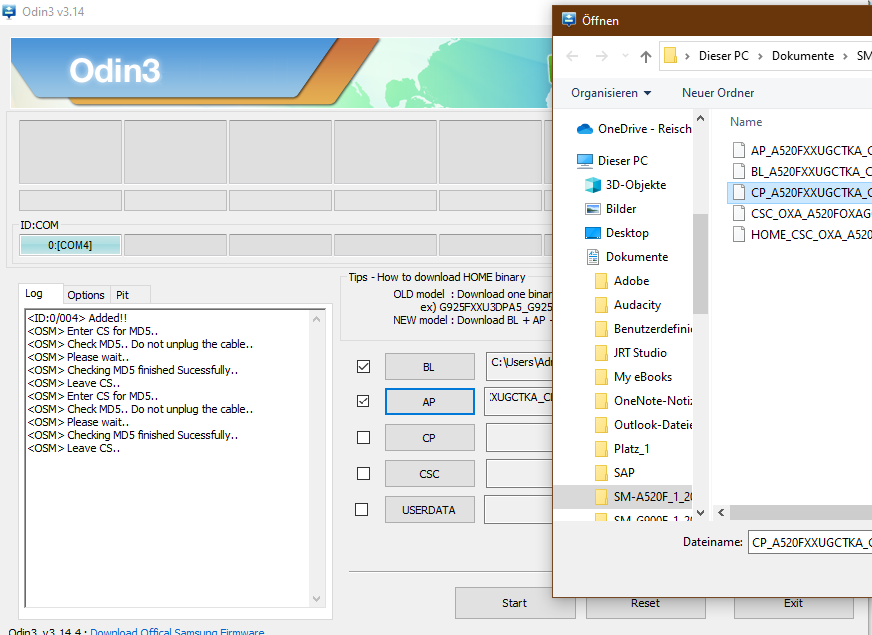The height and width of the screenshot is (635, 872).
Task: Click the Start button in Odin3
Action: tap(514, 603)
